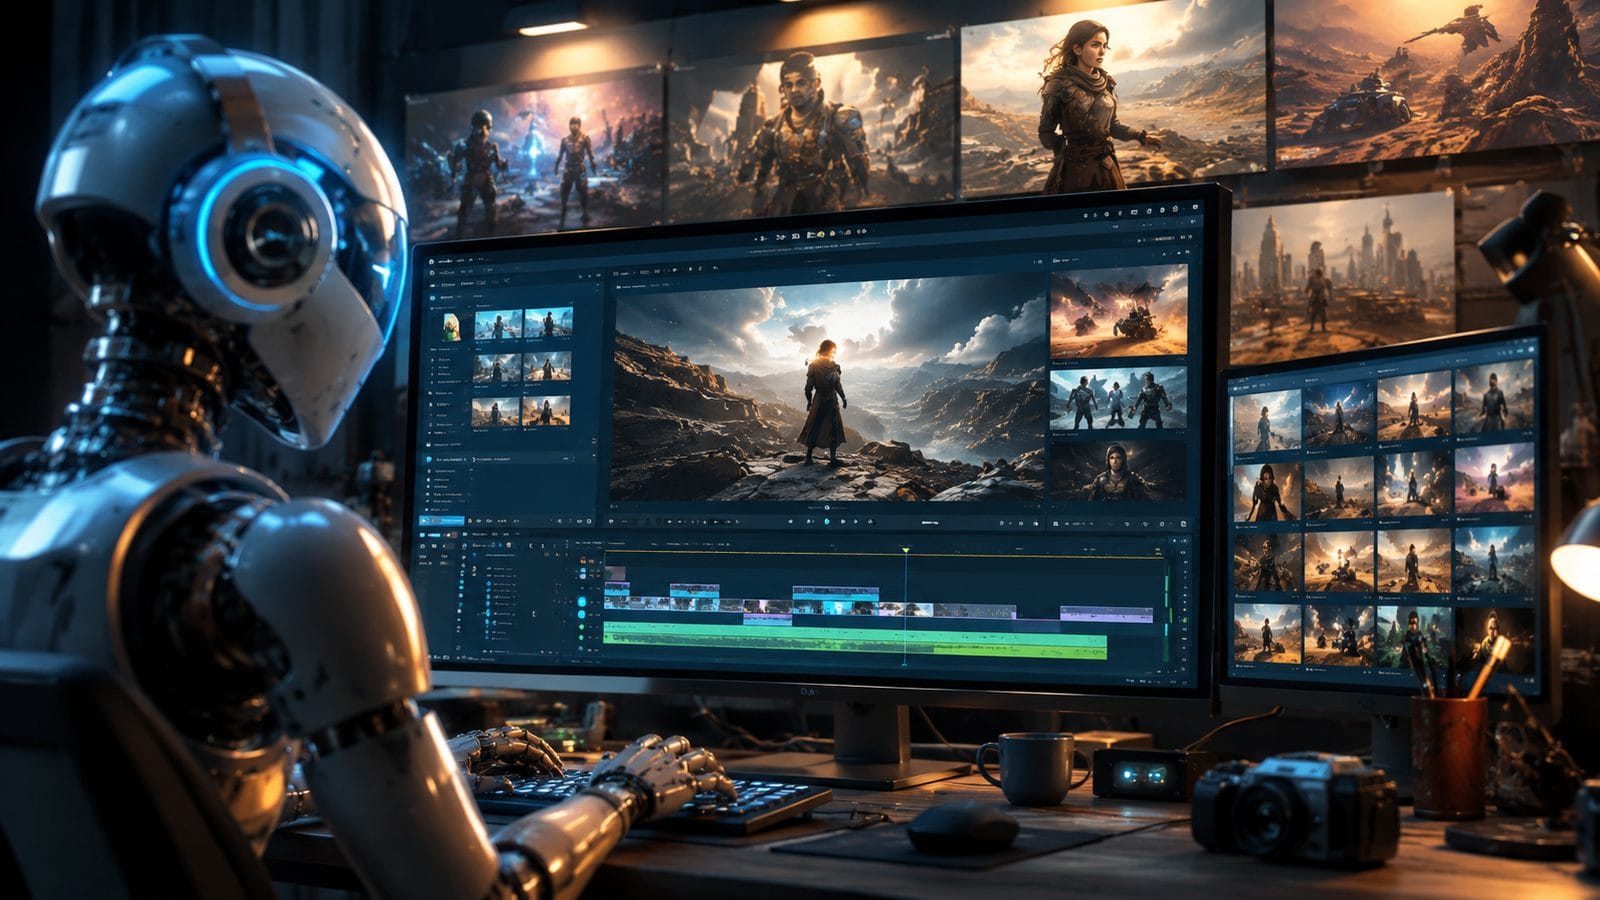This screenshot has width=1600, height=900.
Task: Select the widest cyan clip above the video track
Action: pyautogui.click(x=835, y=593)
